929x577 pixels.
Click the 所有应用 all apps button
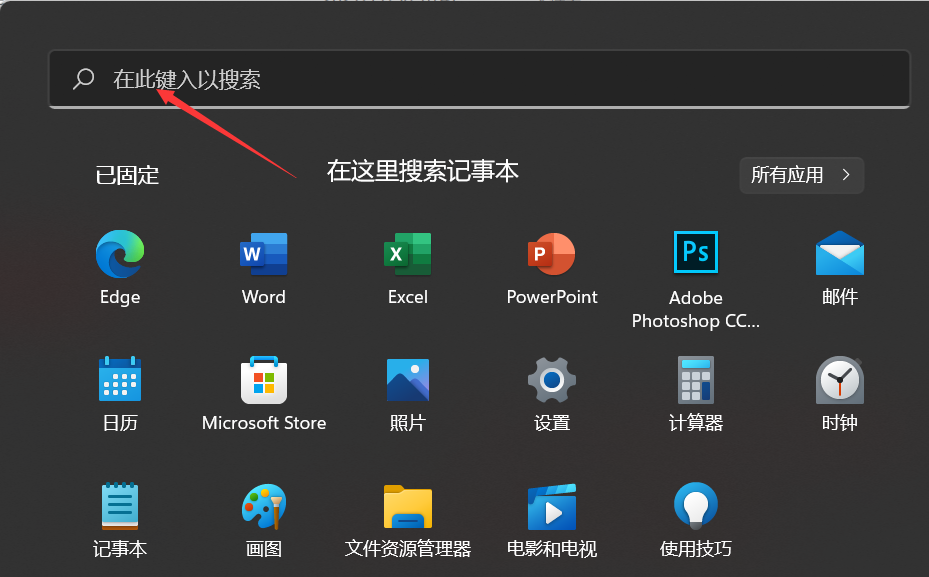[802, 175]
